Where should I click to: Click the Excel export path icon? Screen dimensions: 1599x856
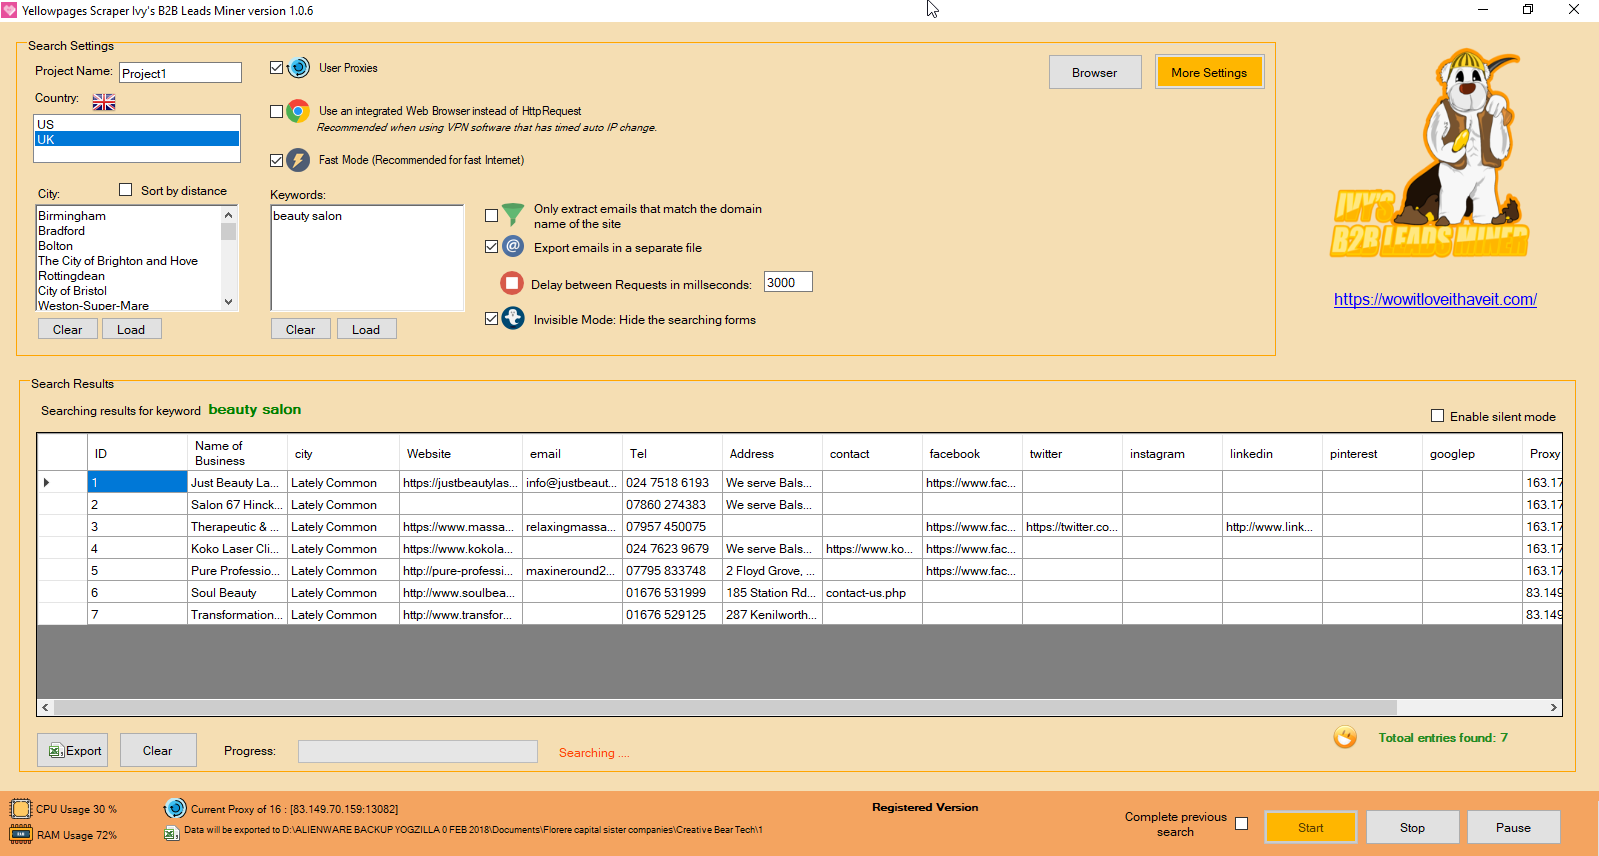point(171,832)
